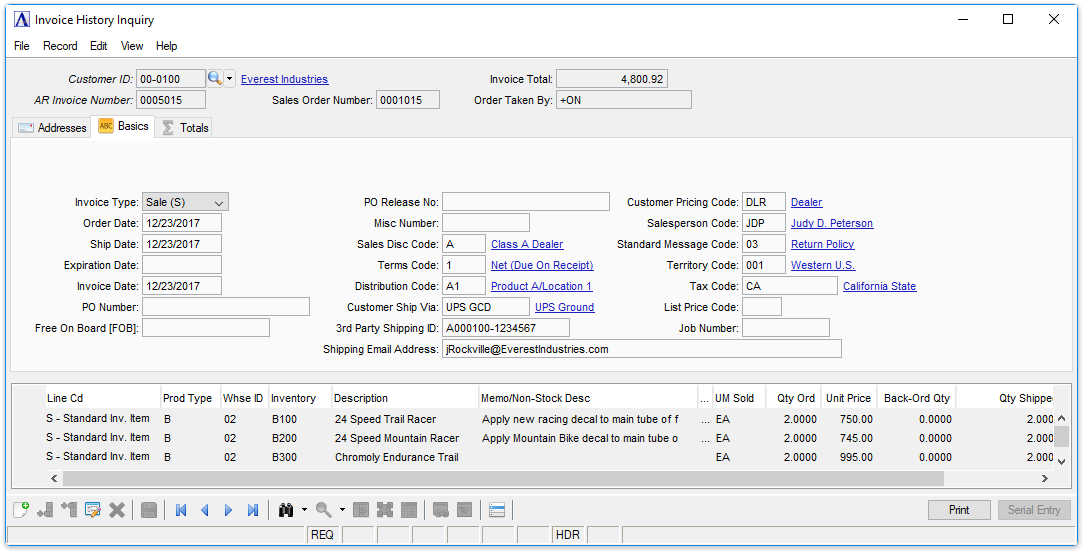Click the edit record pencil icon
Image resolution: width=1087 pixels, height=555 pixels.
point(93,510)
